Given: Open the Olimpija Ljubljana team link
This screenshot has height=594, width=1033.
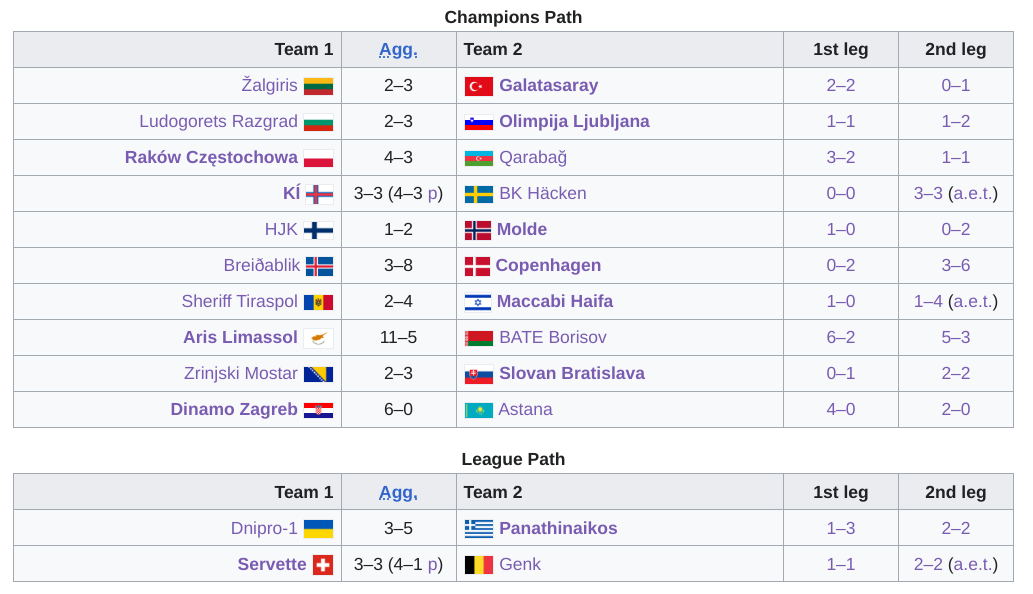Looking at the screenshot, I should click(x=574, y=121).
